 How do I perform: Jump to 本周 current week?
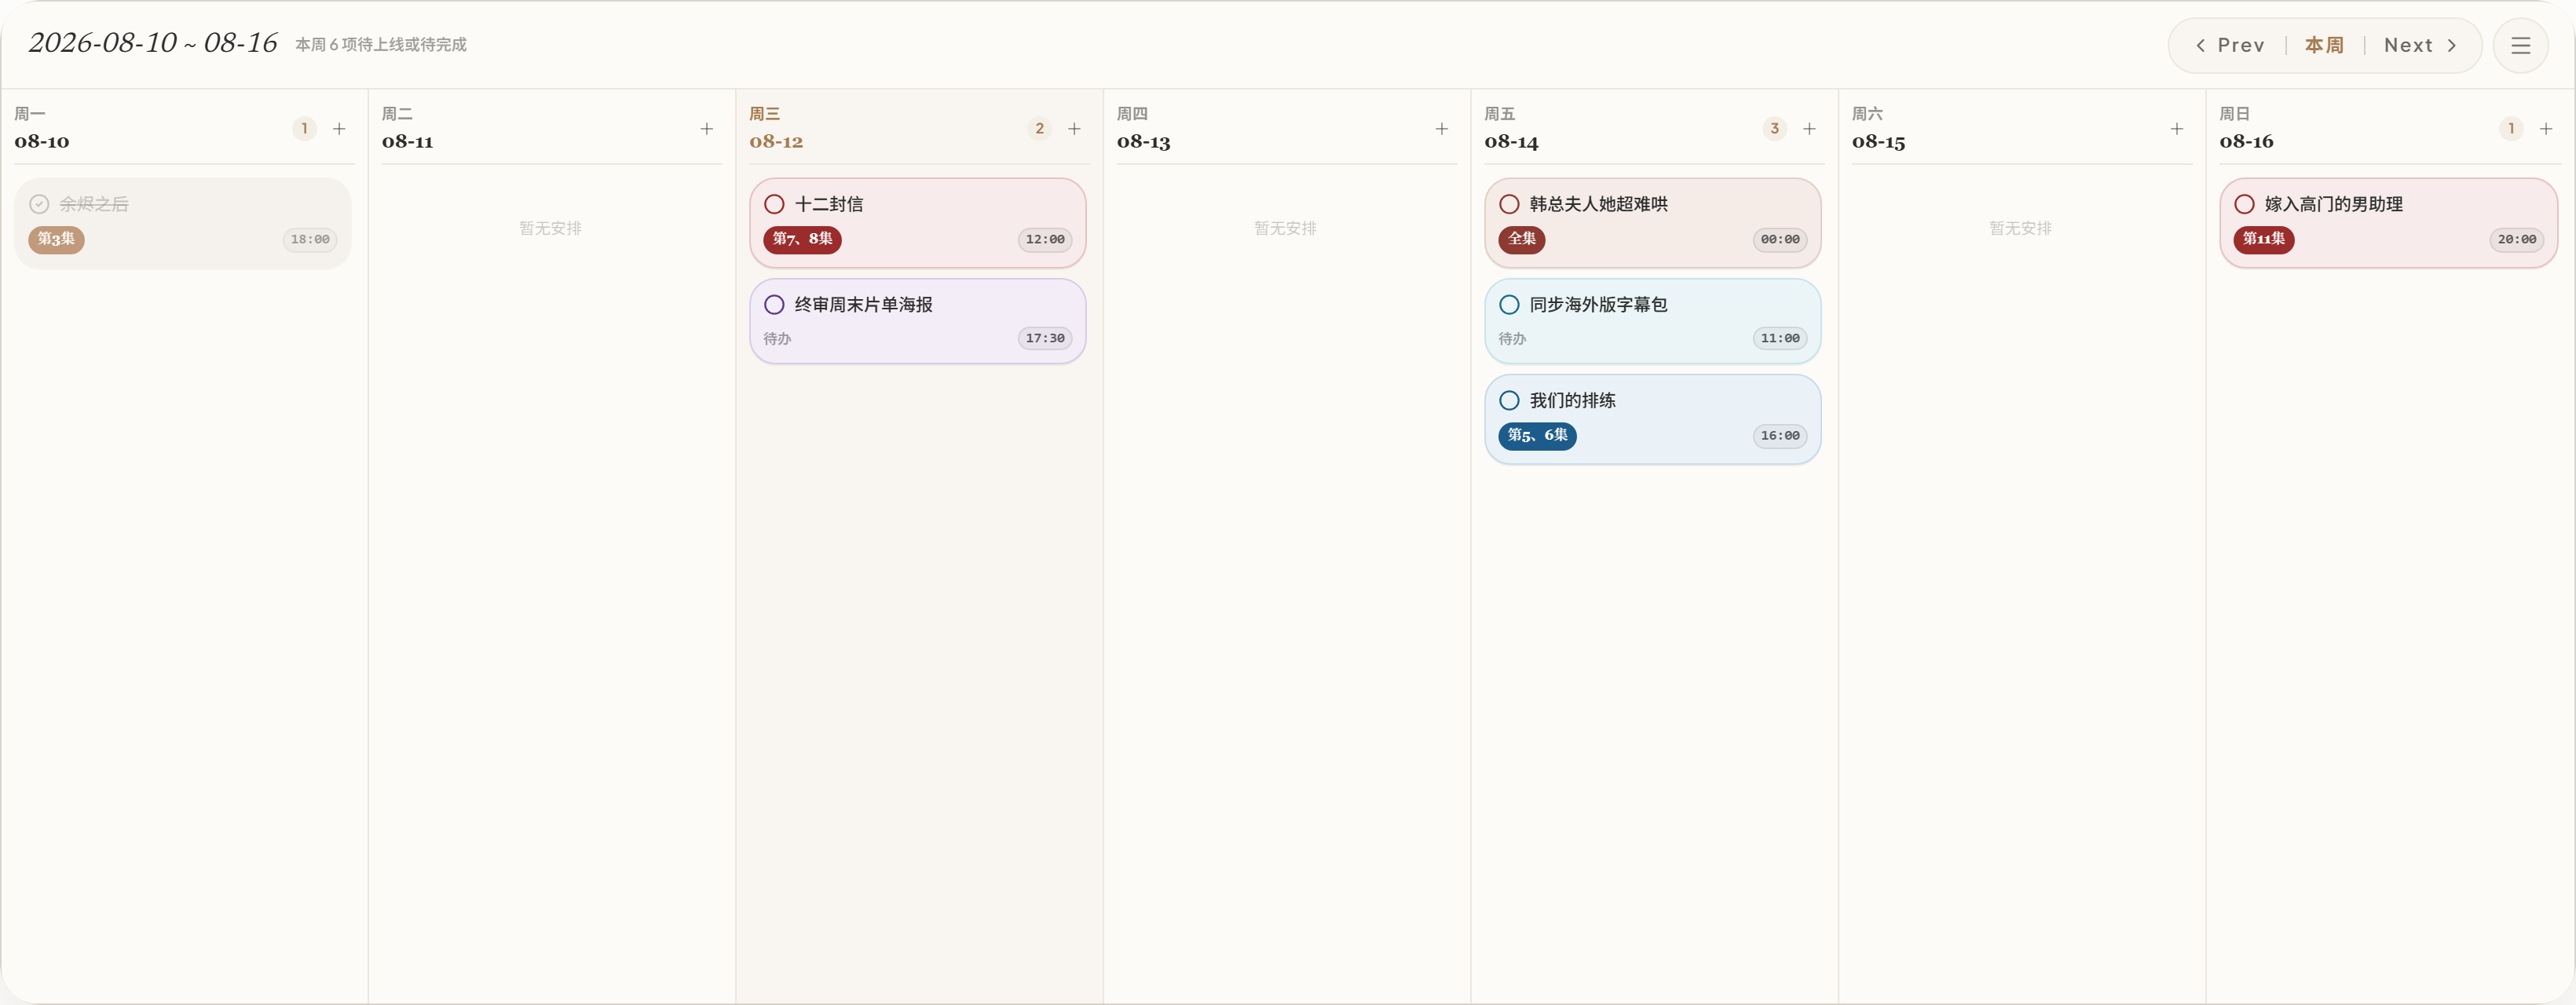[x=2324, y=45]
